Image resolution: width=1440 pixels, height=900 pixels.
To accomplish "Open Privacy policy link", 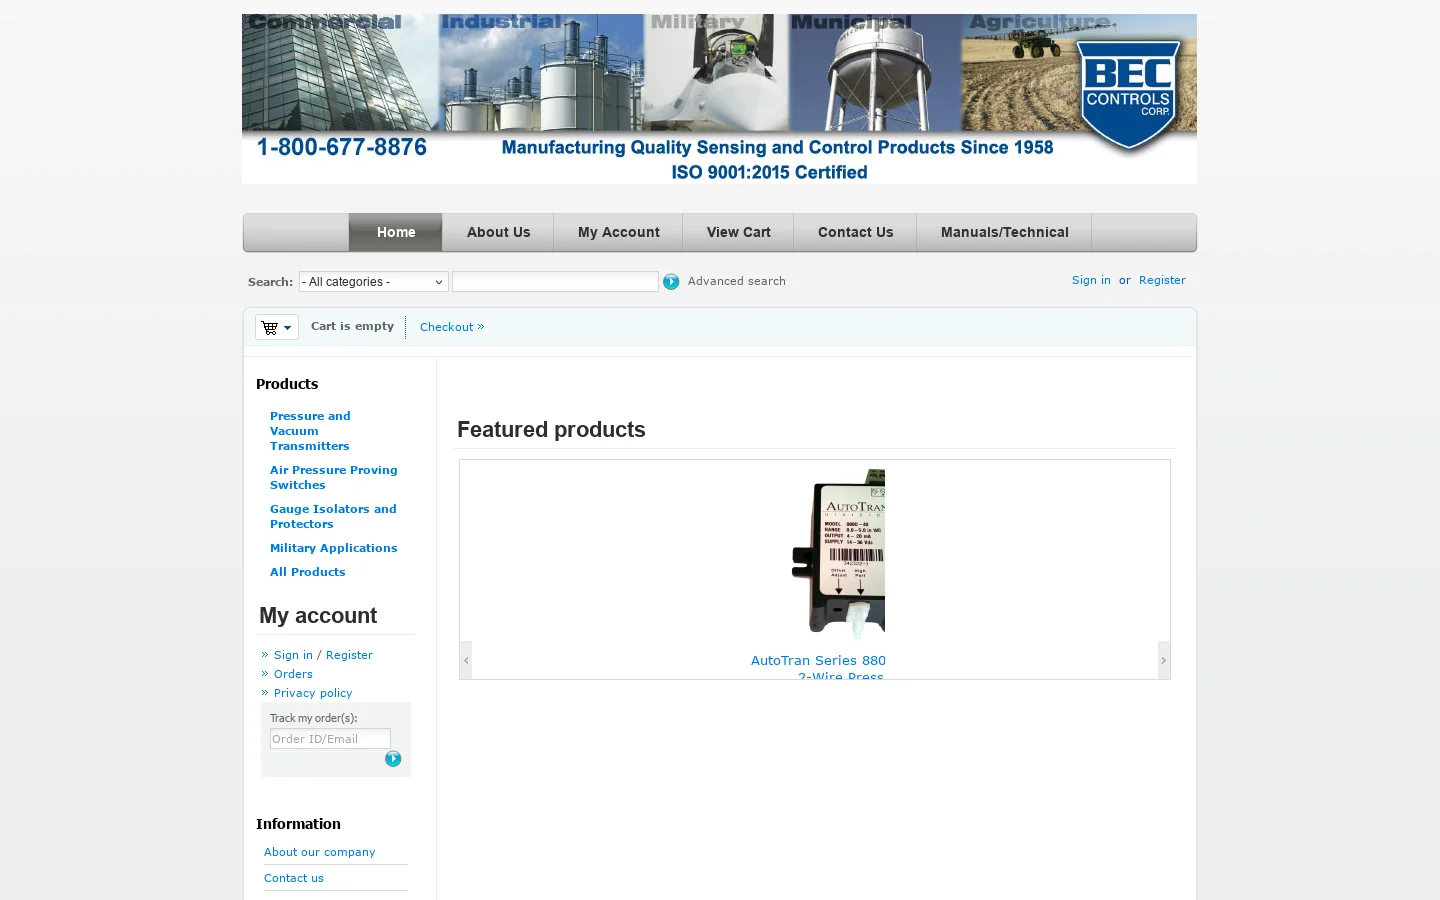I will coord(313,693).
